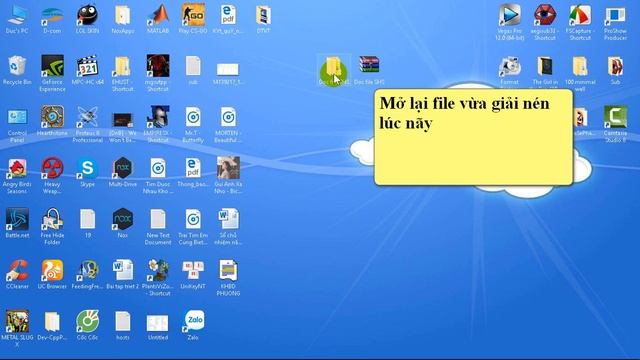Launch CCleaner
The width and height of the screenshot is (640, 360).
point(17,275)
